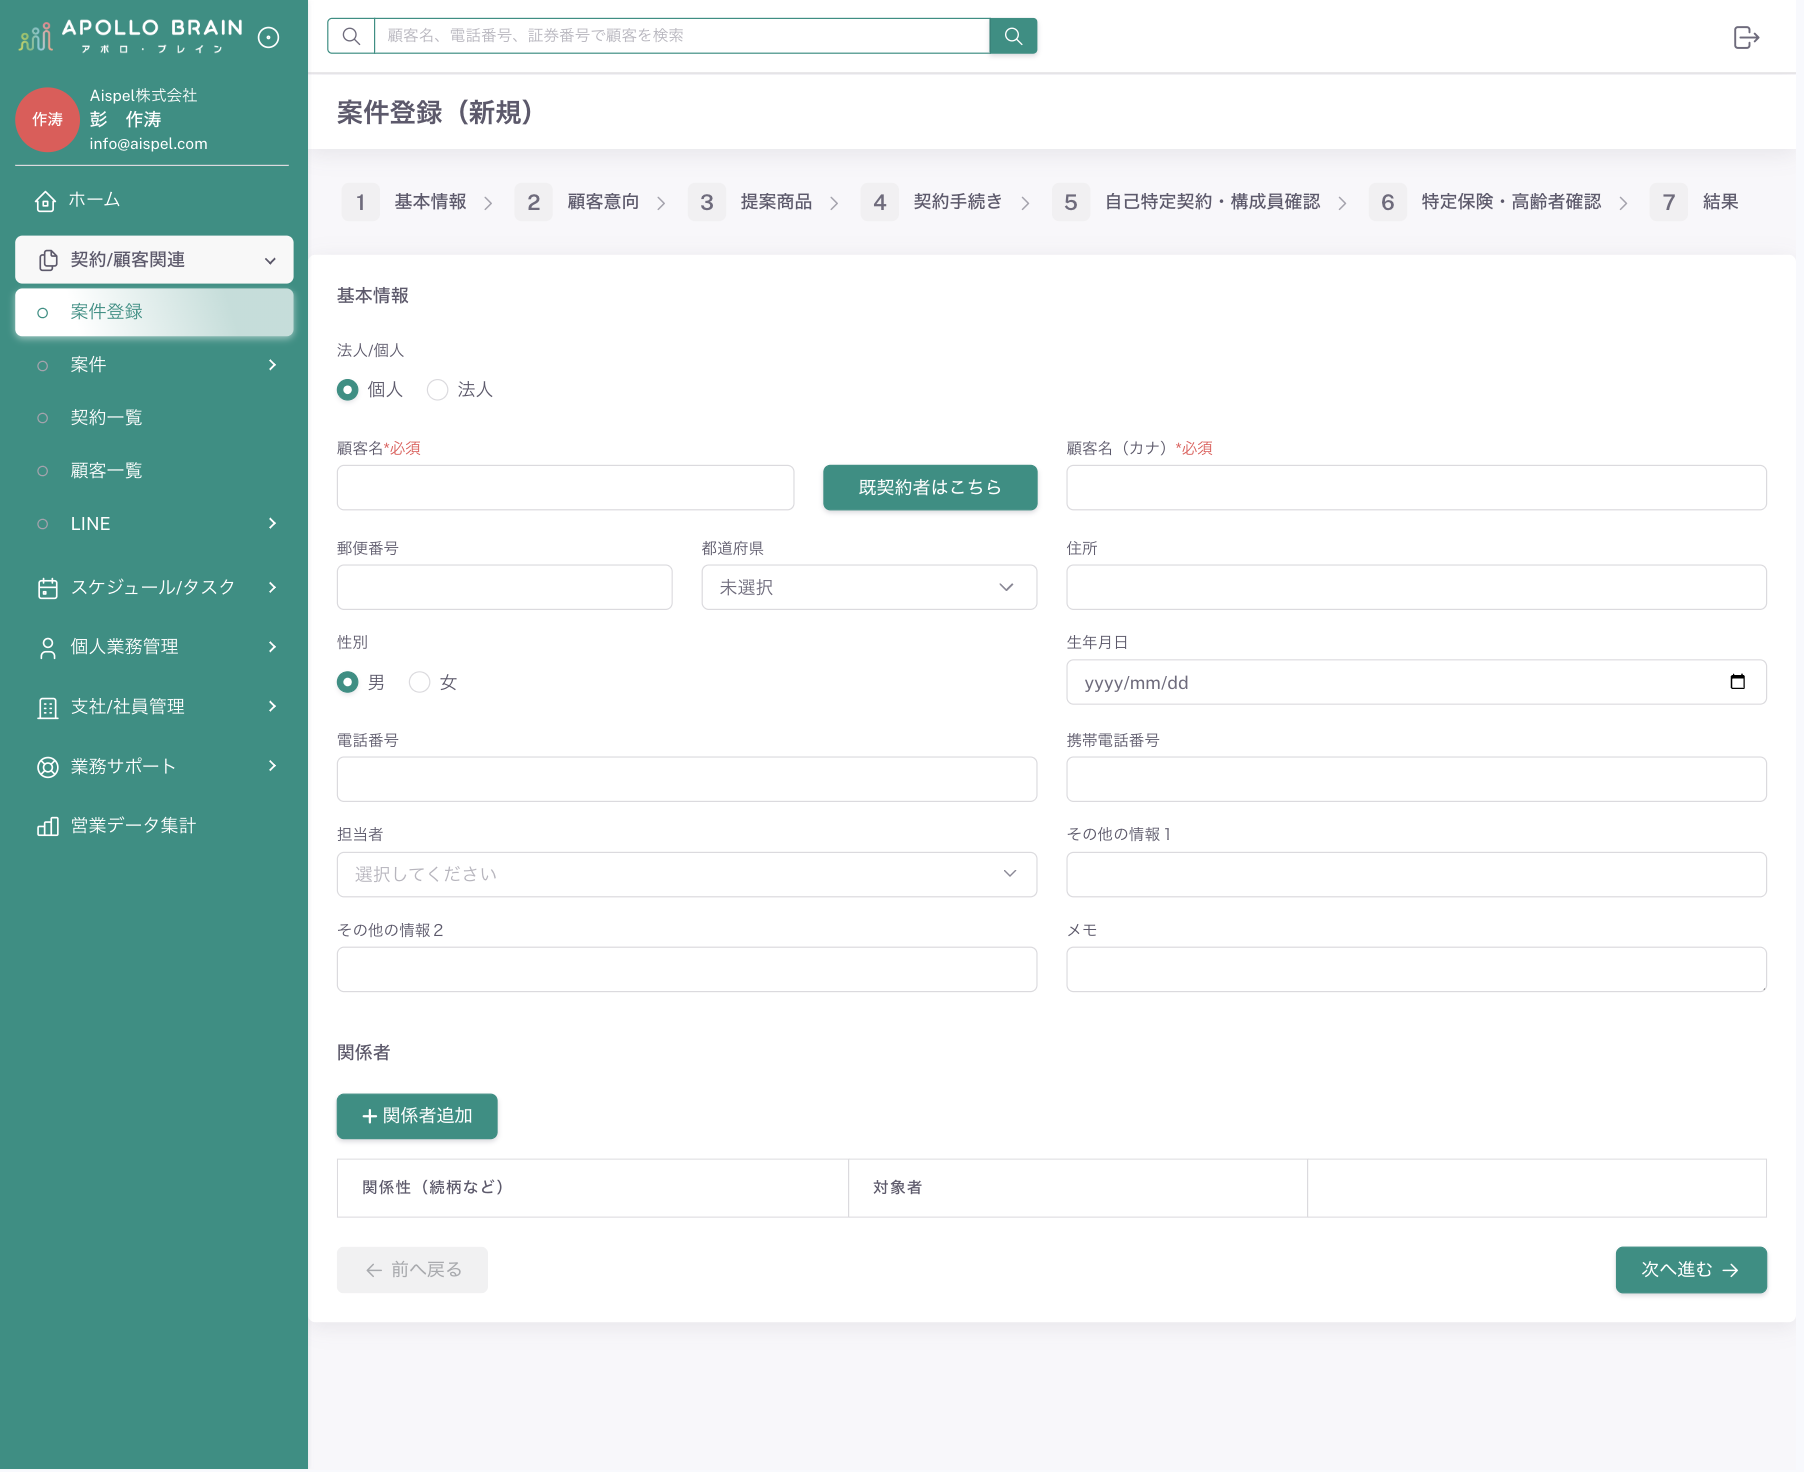Image resolution: width=1804 pixels, height=1472 pixels.
Task: Click the 住所 input field
Action: (x=1416, y=587)
